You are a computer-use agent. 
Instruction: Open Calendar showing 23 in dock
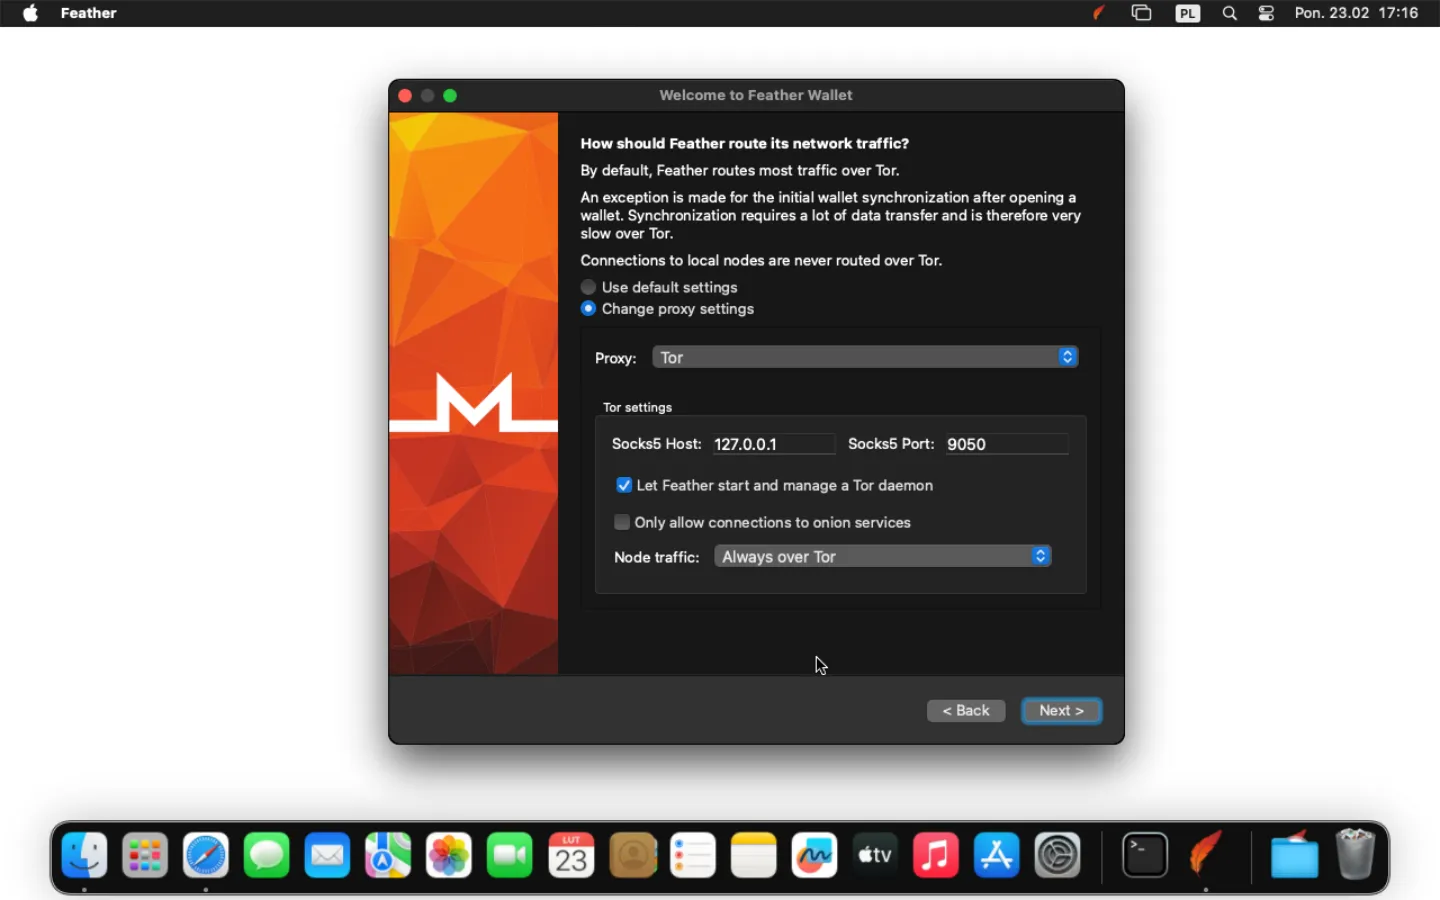coord(572,856)
